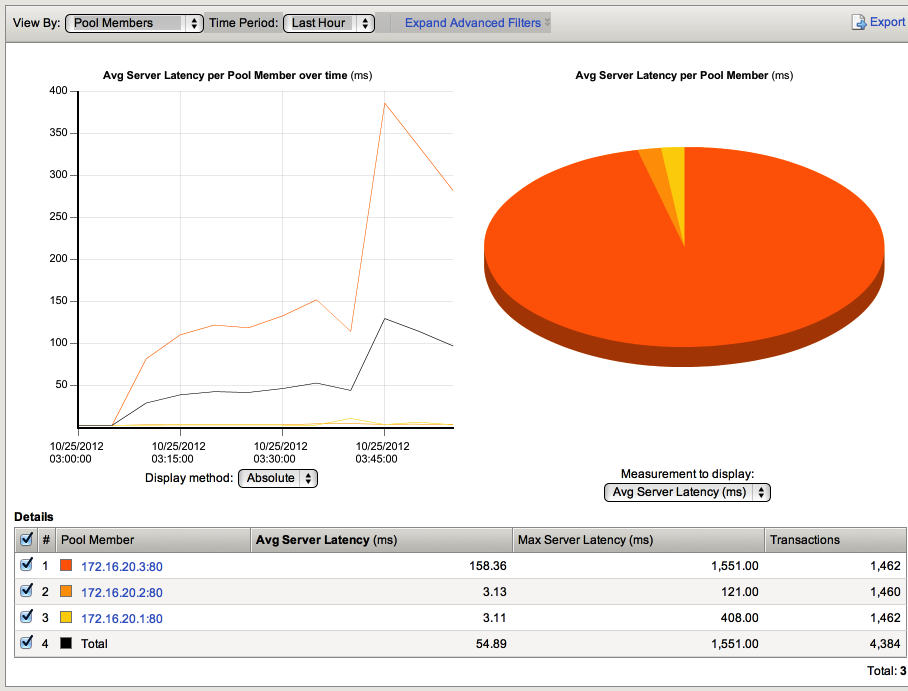The height and width of the screenshot is (691, 908).
Task: Sort by Avg Server Latency column header
Action: pos(326,540)
